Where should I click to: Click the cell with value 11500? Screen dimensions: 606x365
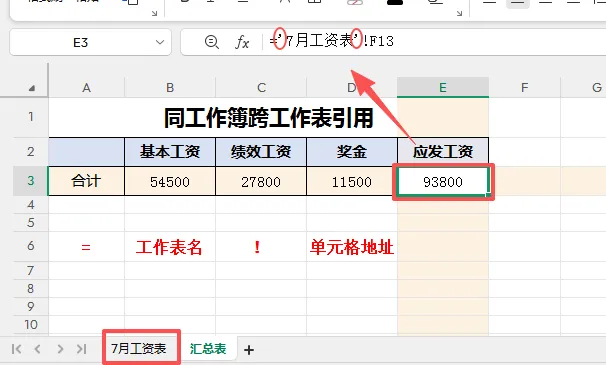pos(352,181)
